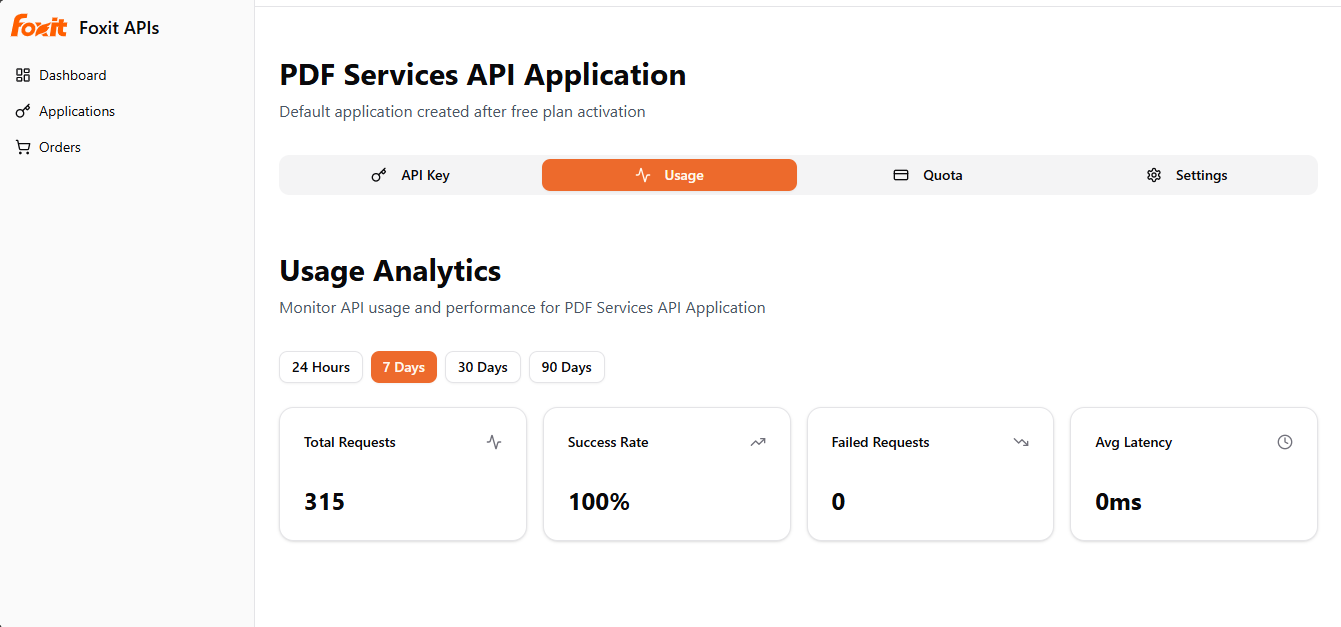Click the trending-down icon on Failed Requests card
1341x627 pixels.
tap(1021, 442)
